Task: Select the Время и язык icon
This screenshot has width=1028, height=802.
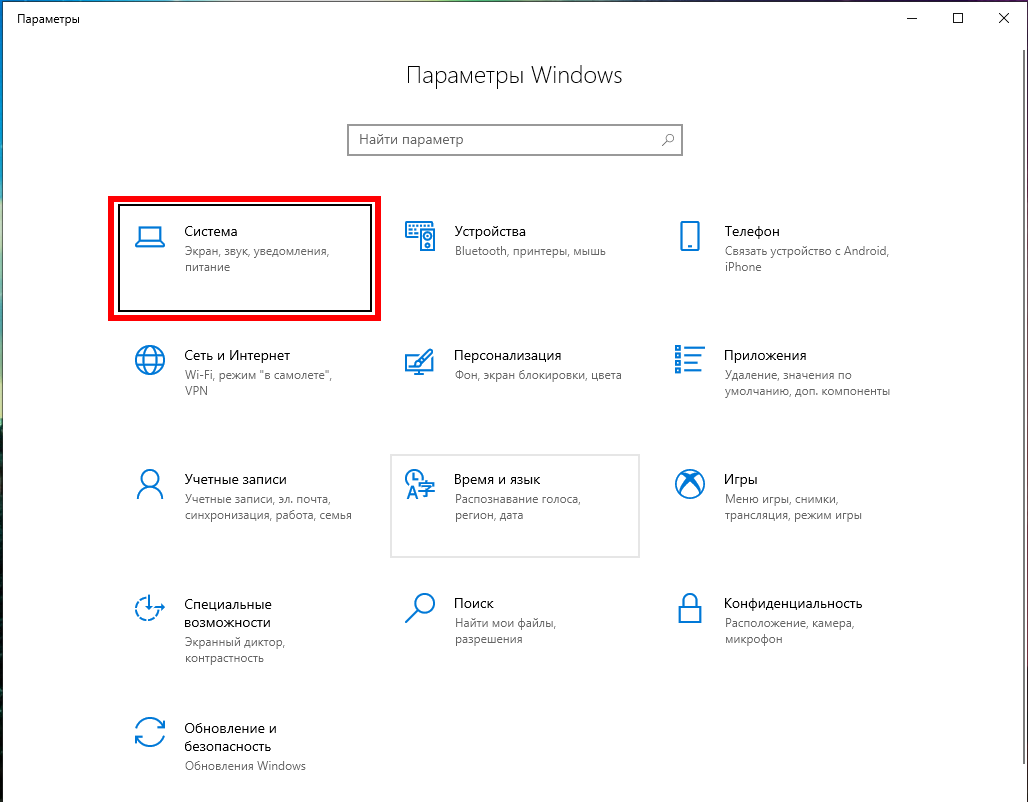Action: [x=419, y=484]
